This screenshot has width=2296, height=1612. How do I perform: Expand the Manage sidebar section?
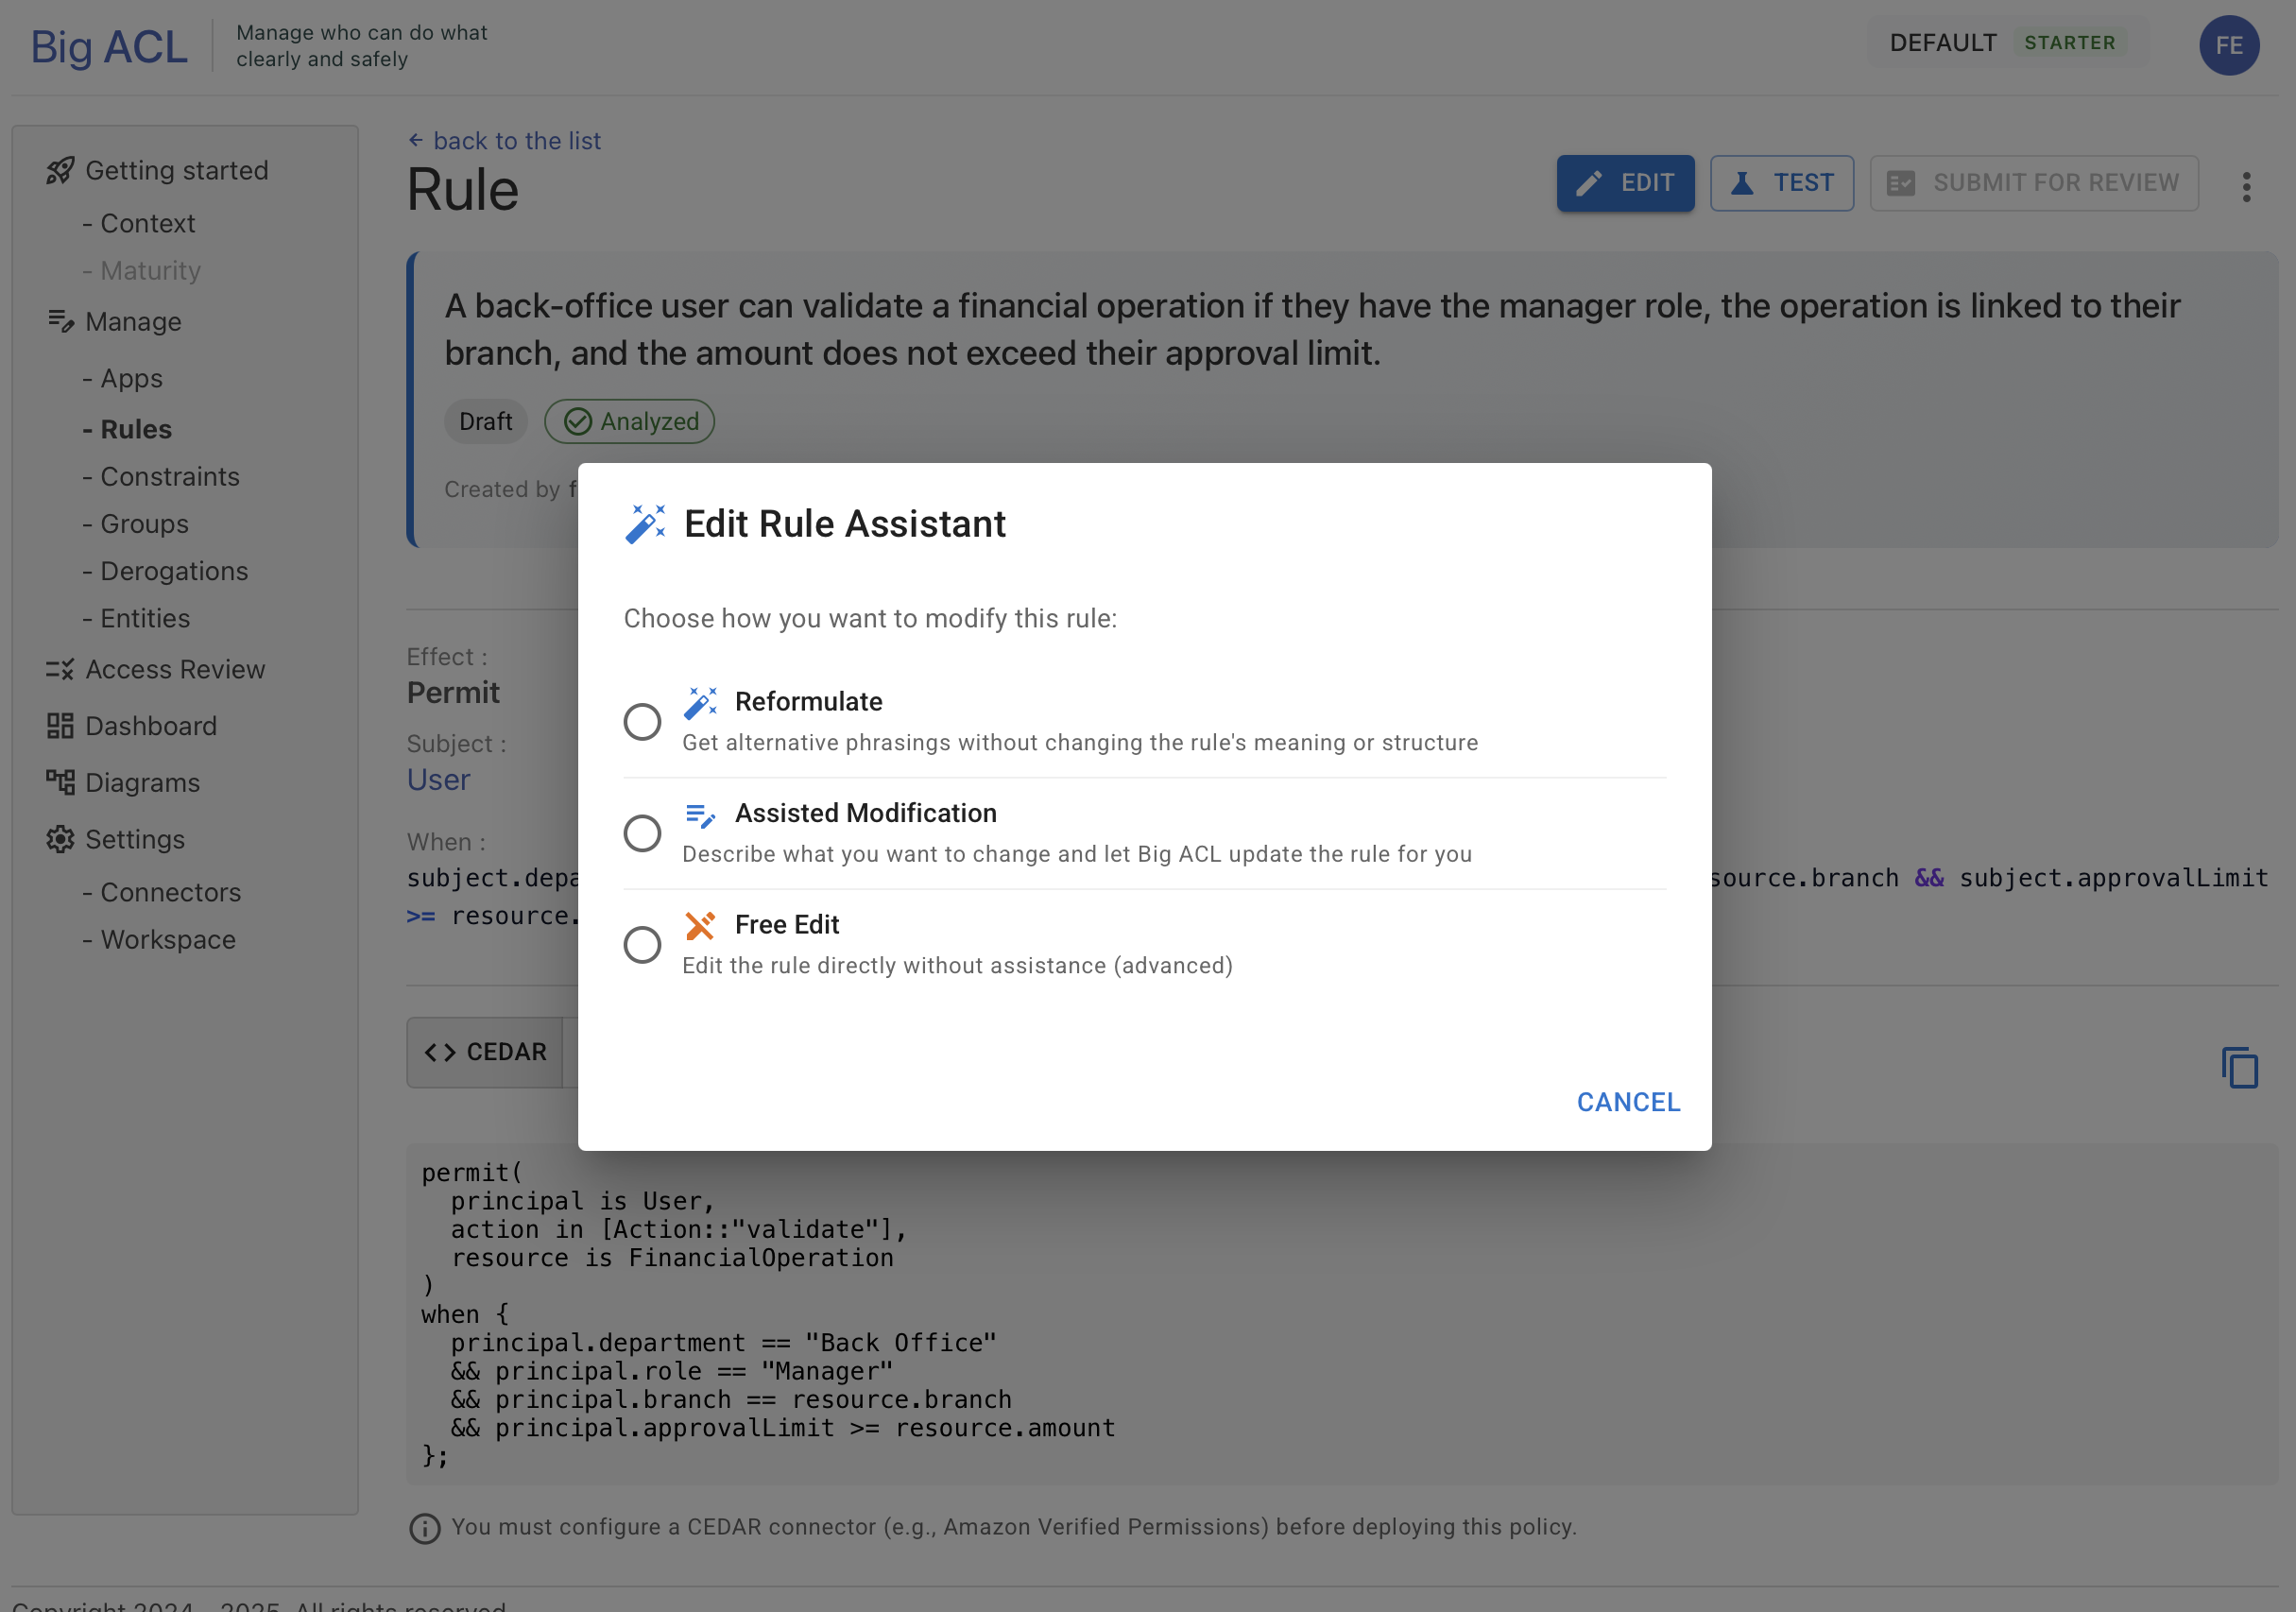coord(133,322)
